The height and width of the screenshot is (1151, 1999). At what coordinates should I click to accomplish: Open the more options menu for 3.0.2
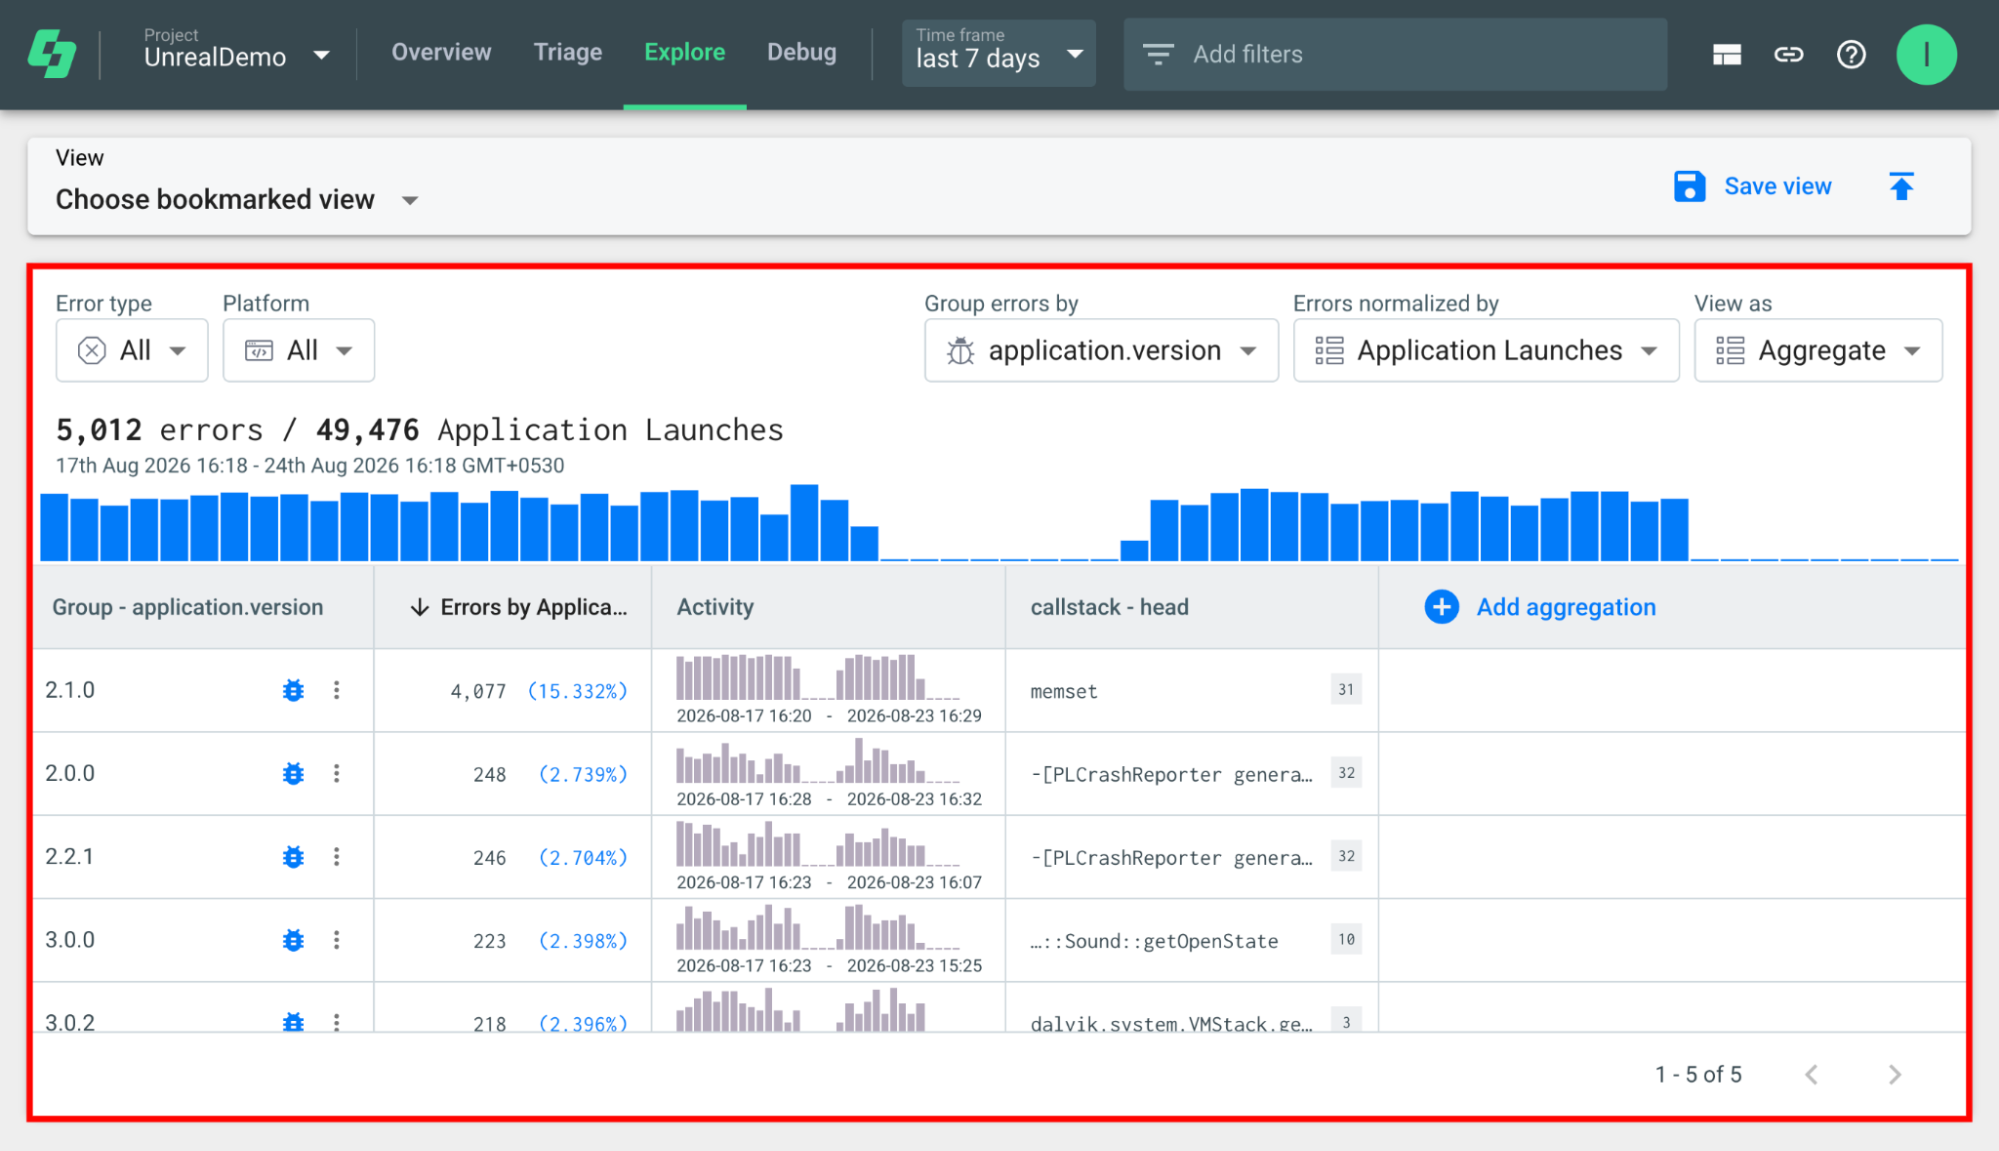click(336, 1021)
